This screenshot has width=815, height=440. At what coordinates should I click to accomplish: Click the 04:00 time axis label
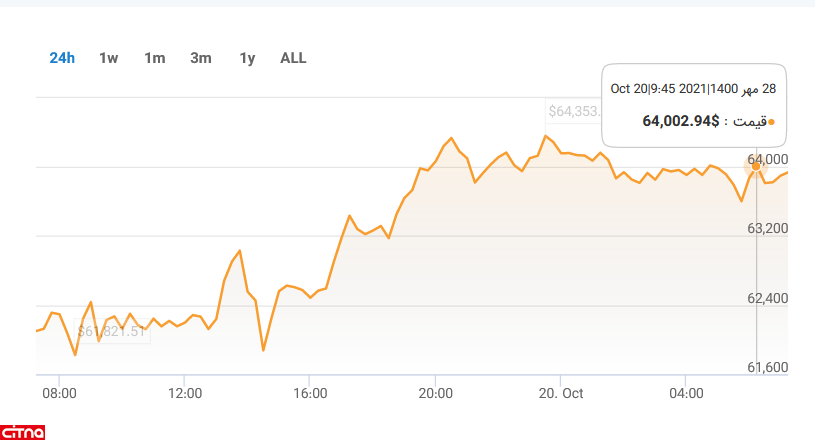(x=687, y=392)
